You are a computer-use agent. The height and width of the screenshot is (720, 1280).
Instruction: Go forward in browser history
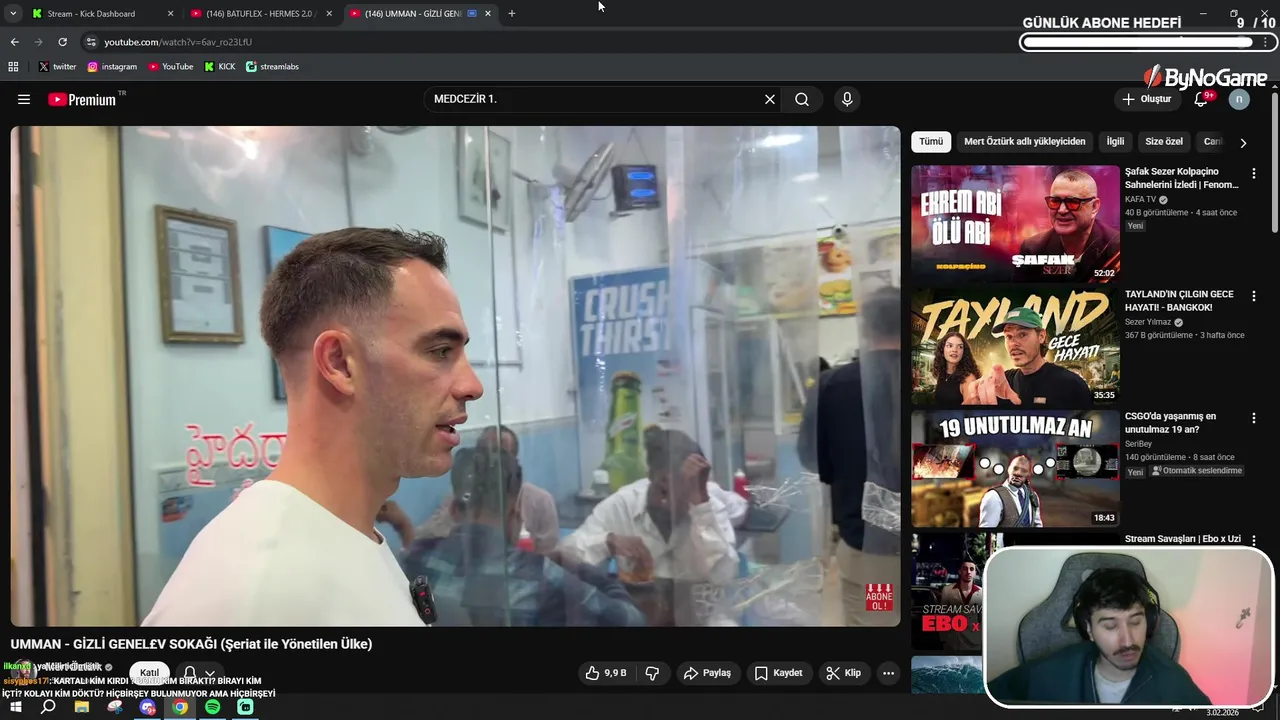coord(38,42)
